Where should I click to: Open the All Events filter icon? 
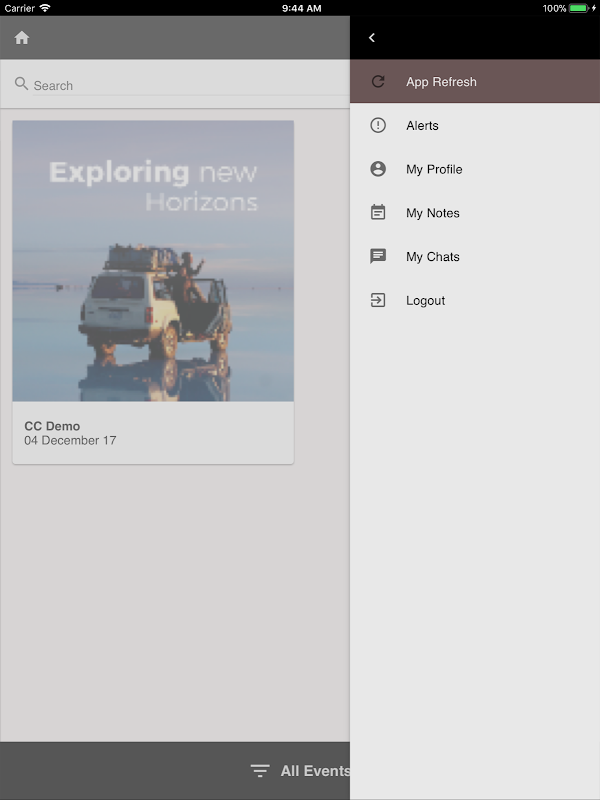(260, 770)
